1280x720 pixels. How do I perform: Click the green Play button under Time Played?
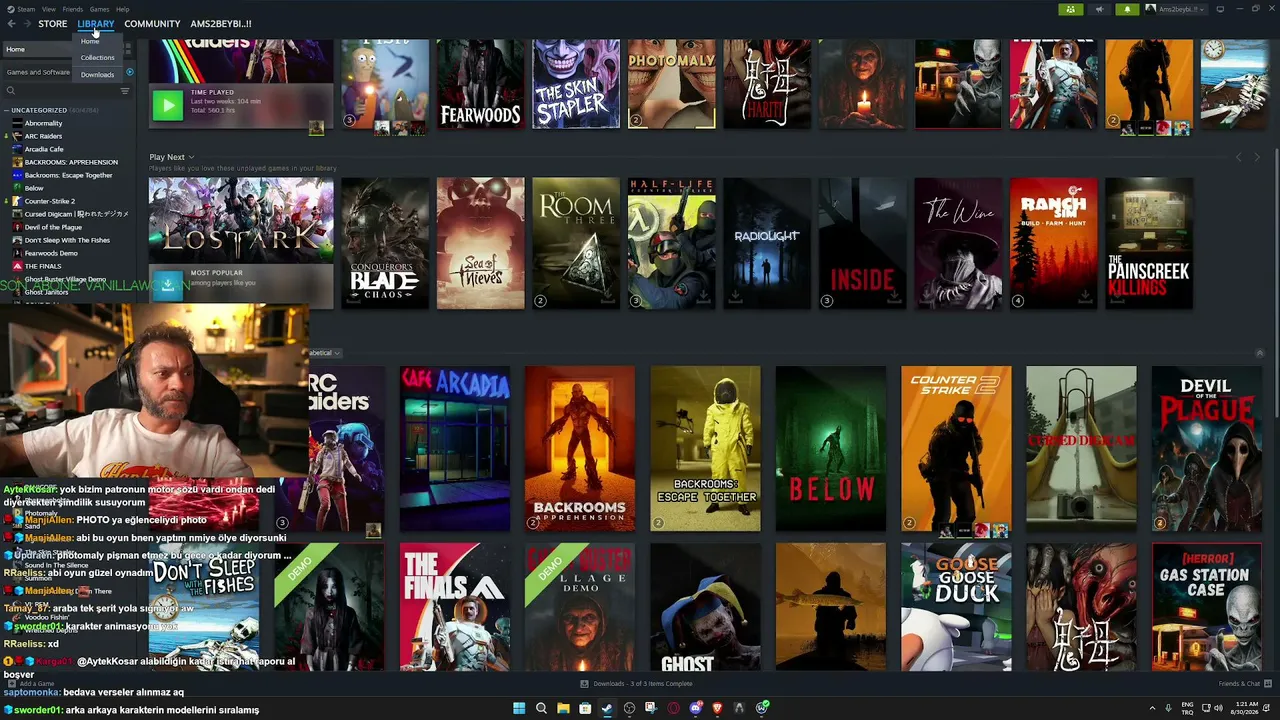(x=167, y=105)
